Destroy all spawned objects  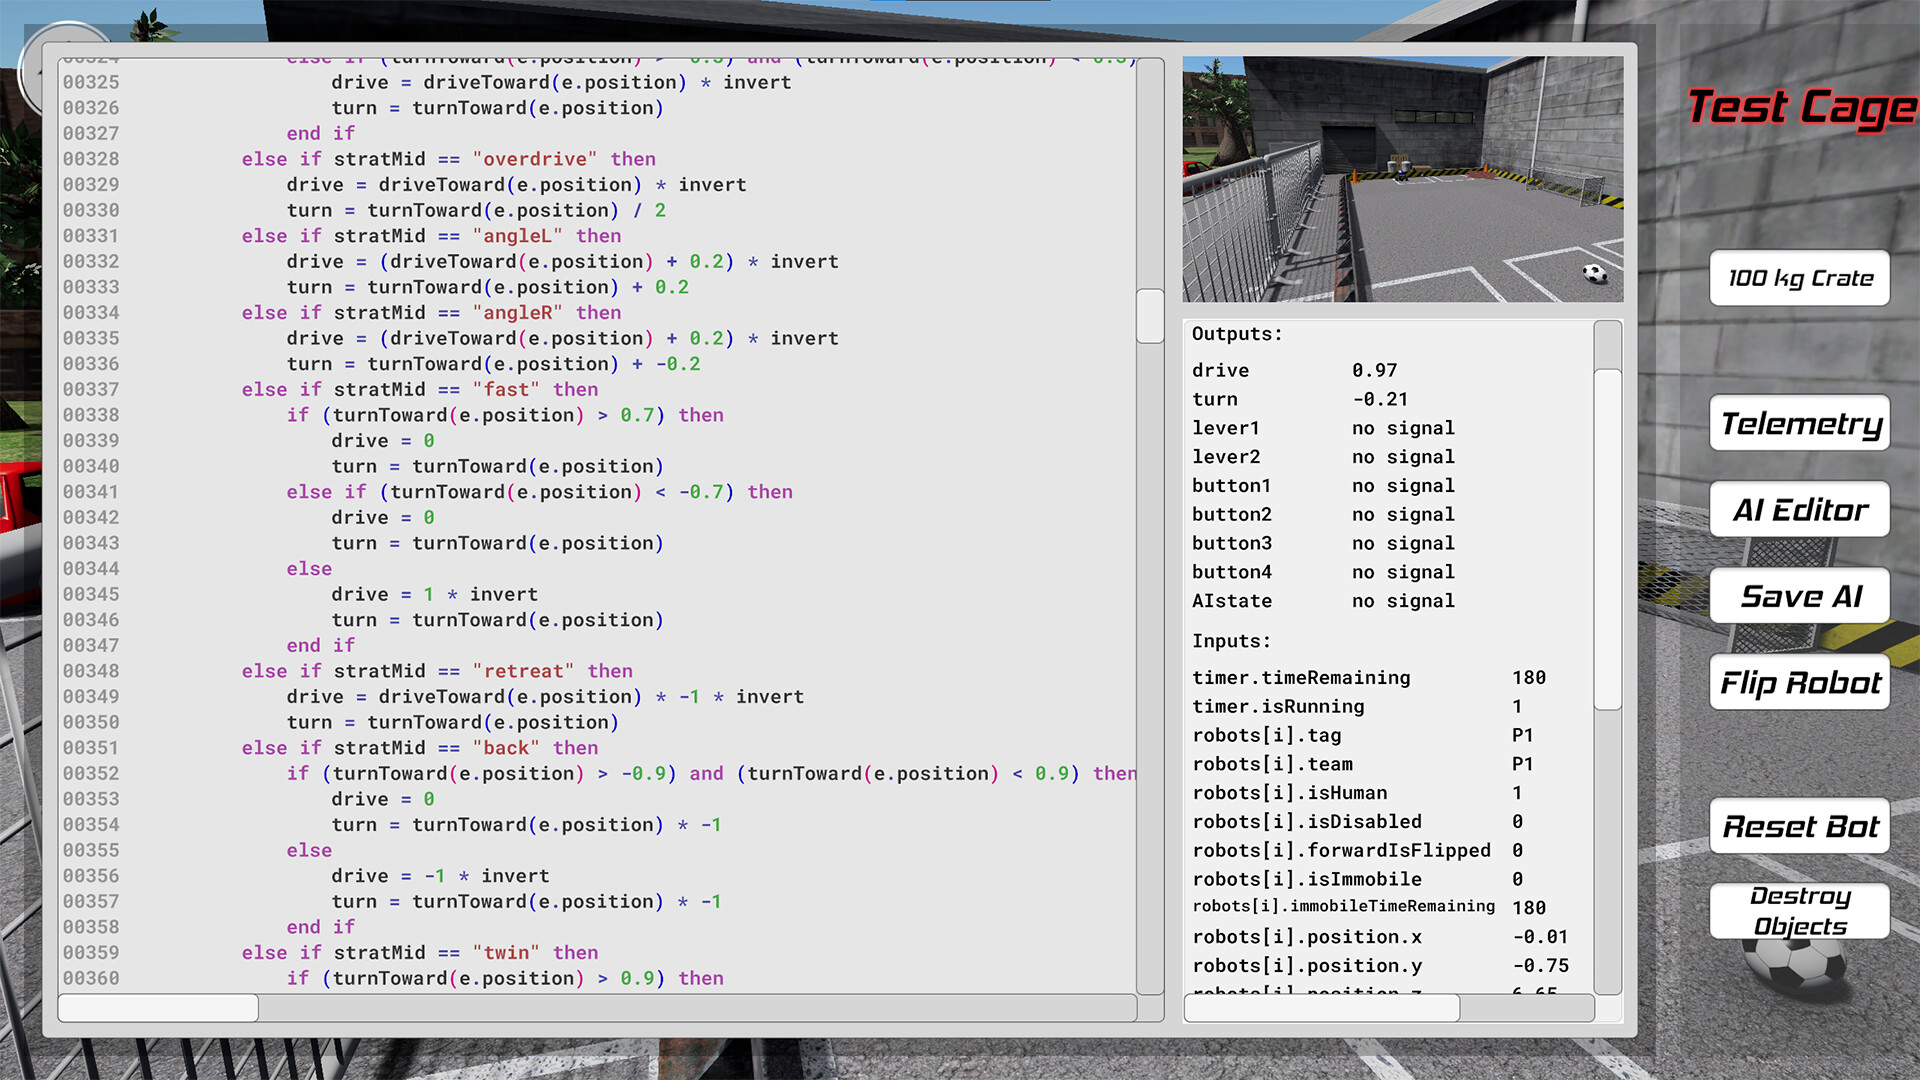1799,911
